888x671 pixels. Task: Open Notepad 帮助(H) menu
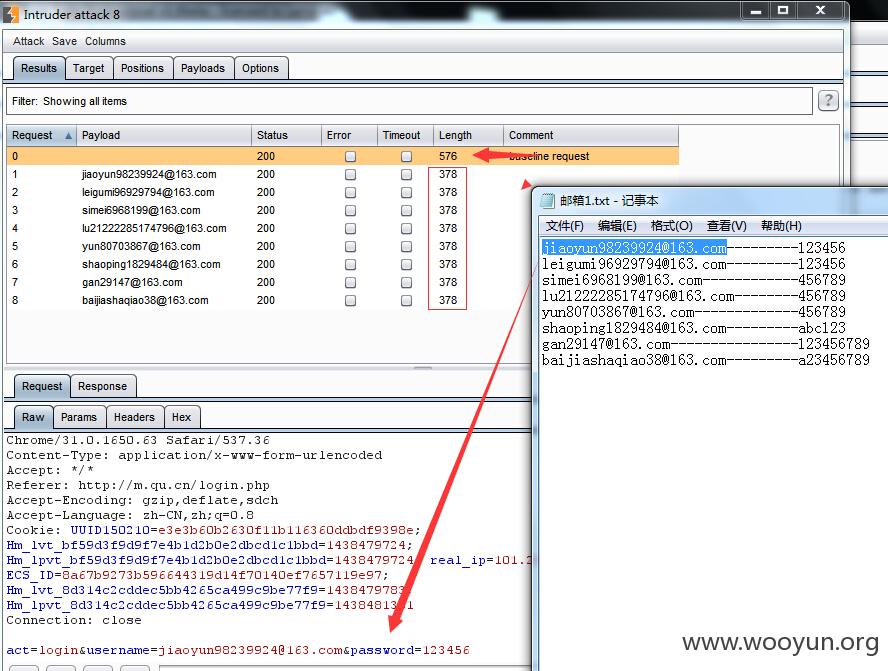pos(781,226)
